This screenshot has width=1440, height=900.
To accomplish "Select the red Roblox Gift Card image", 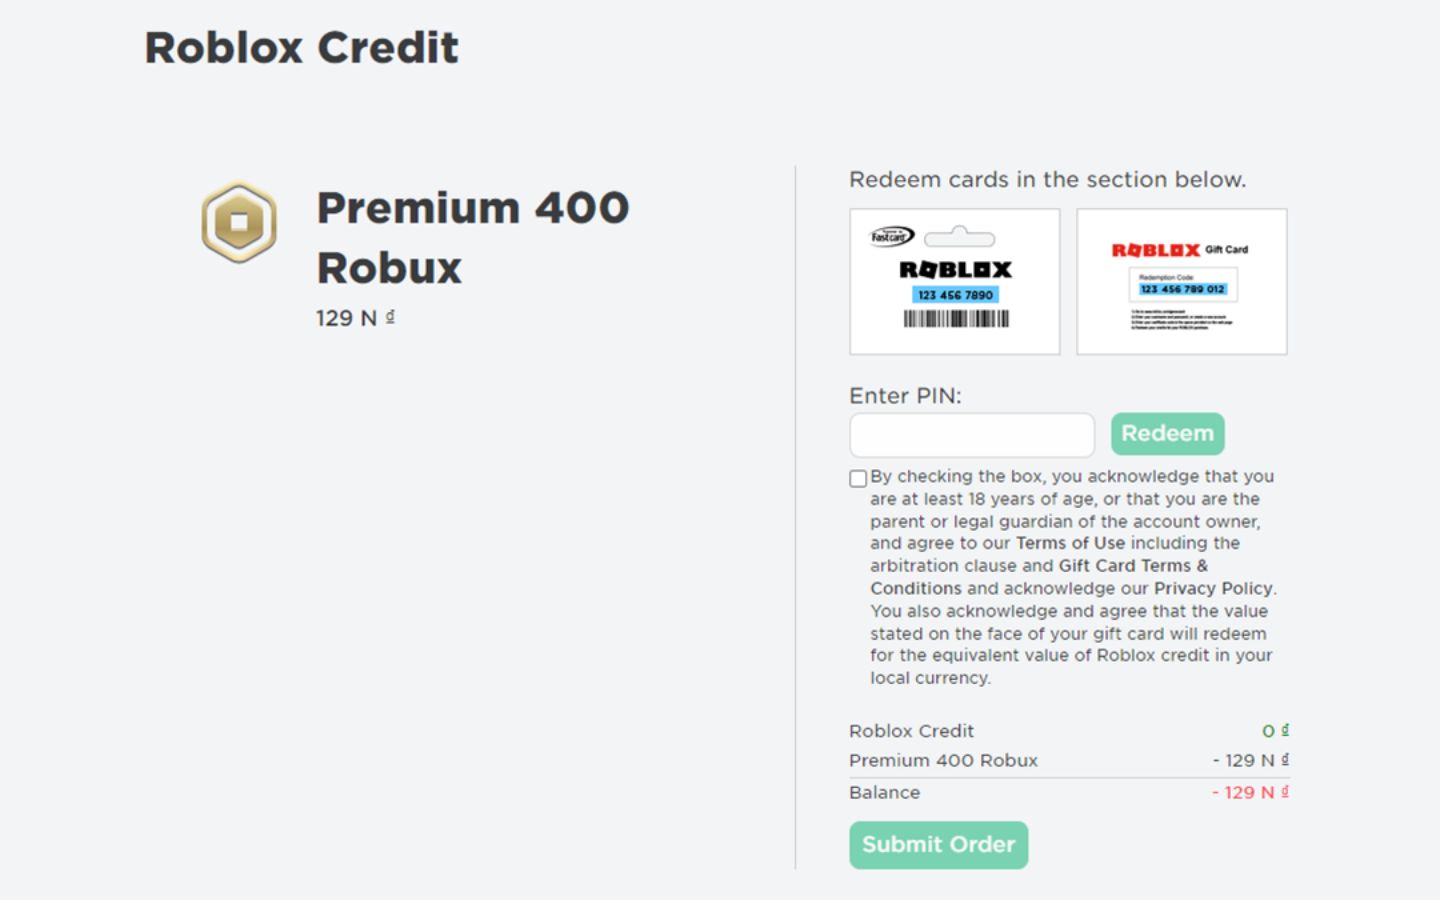I will coord(1181,281).
